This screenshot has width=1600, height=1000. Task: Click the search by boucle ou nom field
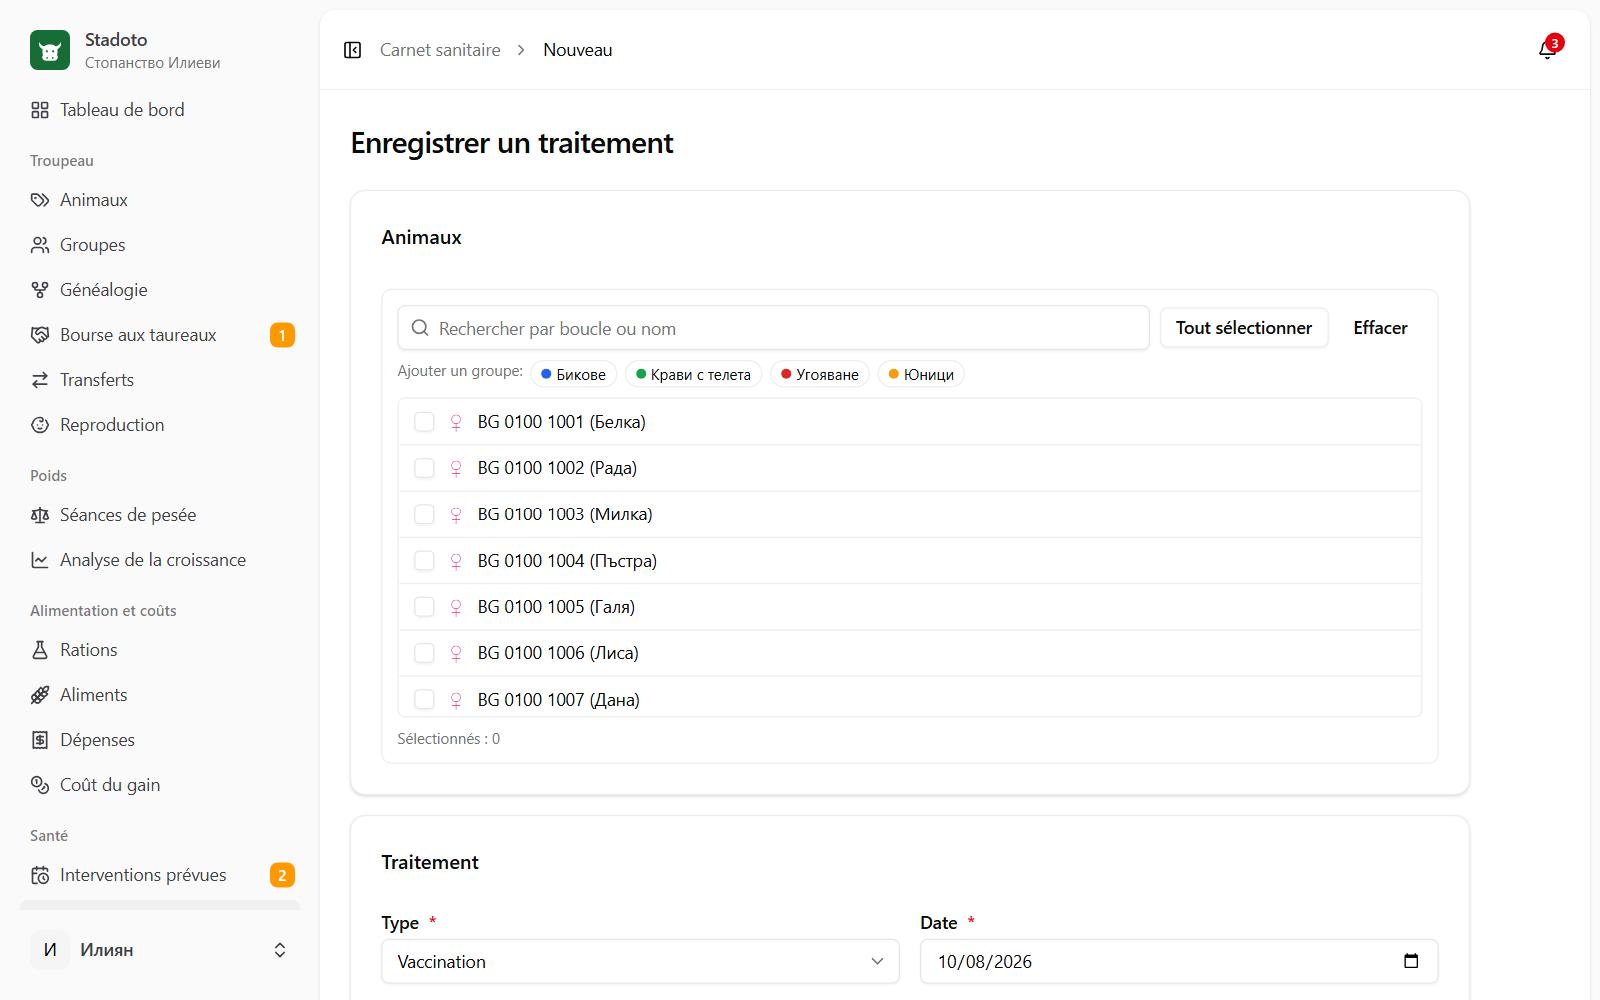click(x=773, y=328)
